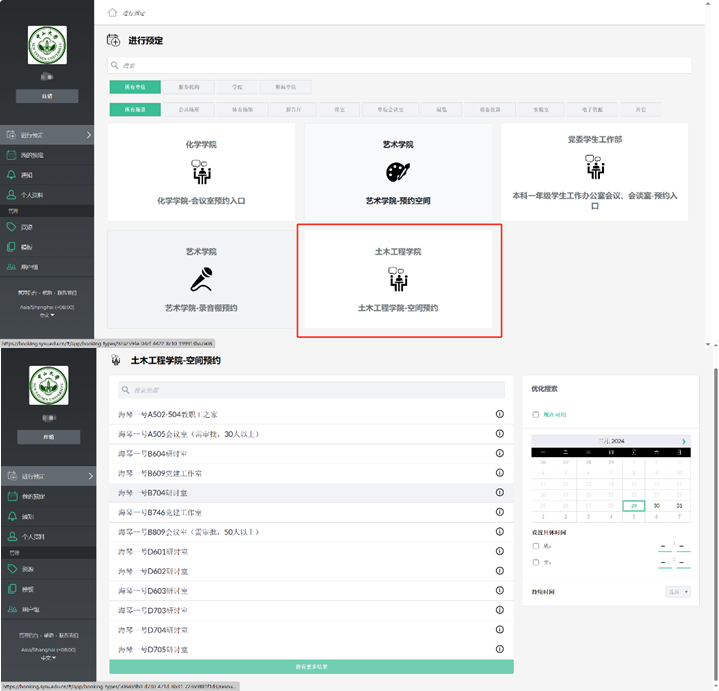
Task: Open the 持续时间 duration dropdown
Action: coord(678,592)
